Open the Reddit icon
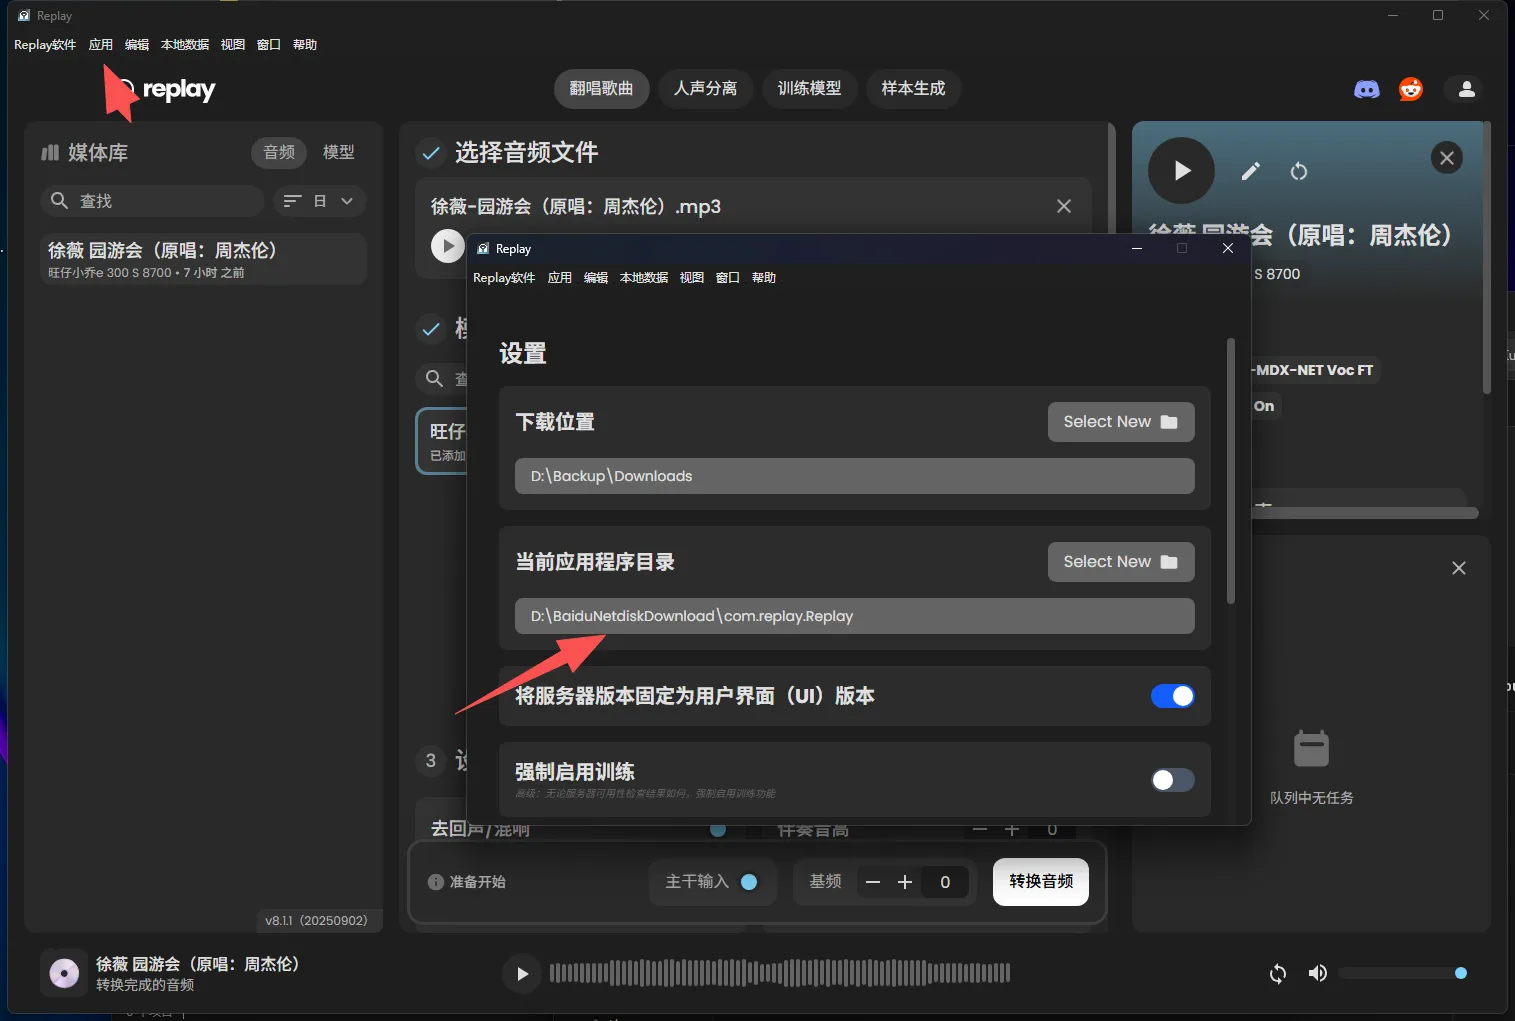 pyautogui.click(x=1410, y=89)
